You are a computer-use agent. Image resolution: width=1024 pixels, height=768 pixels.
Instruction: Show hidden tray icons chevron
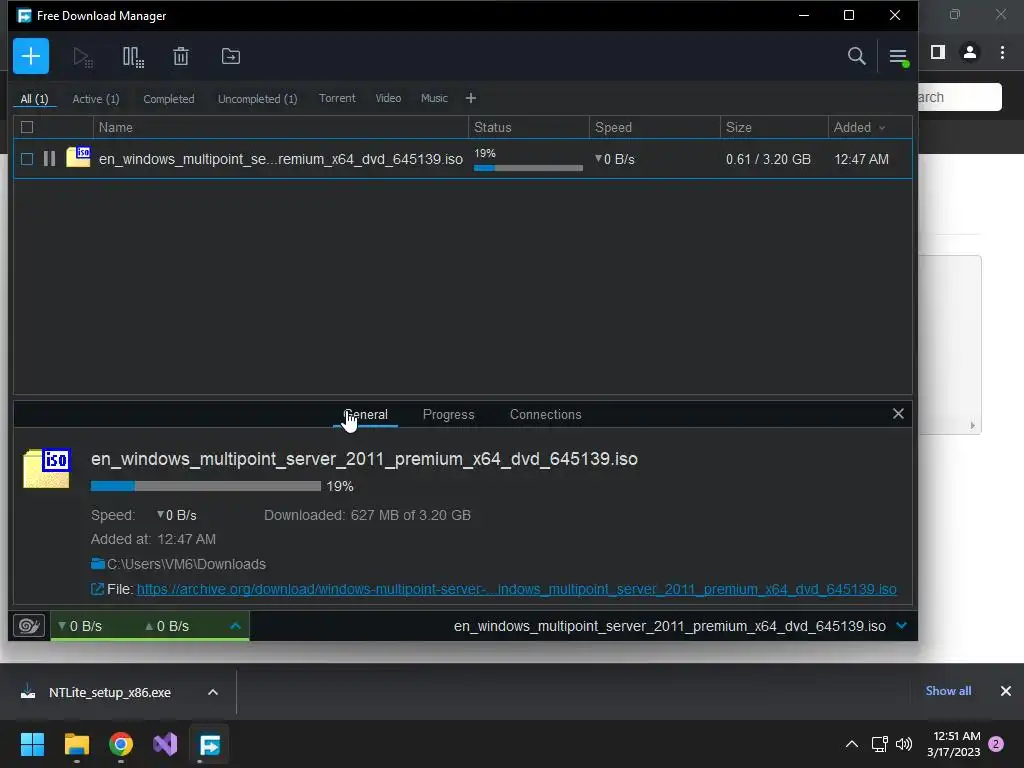point(852,744)
